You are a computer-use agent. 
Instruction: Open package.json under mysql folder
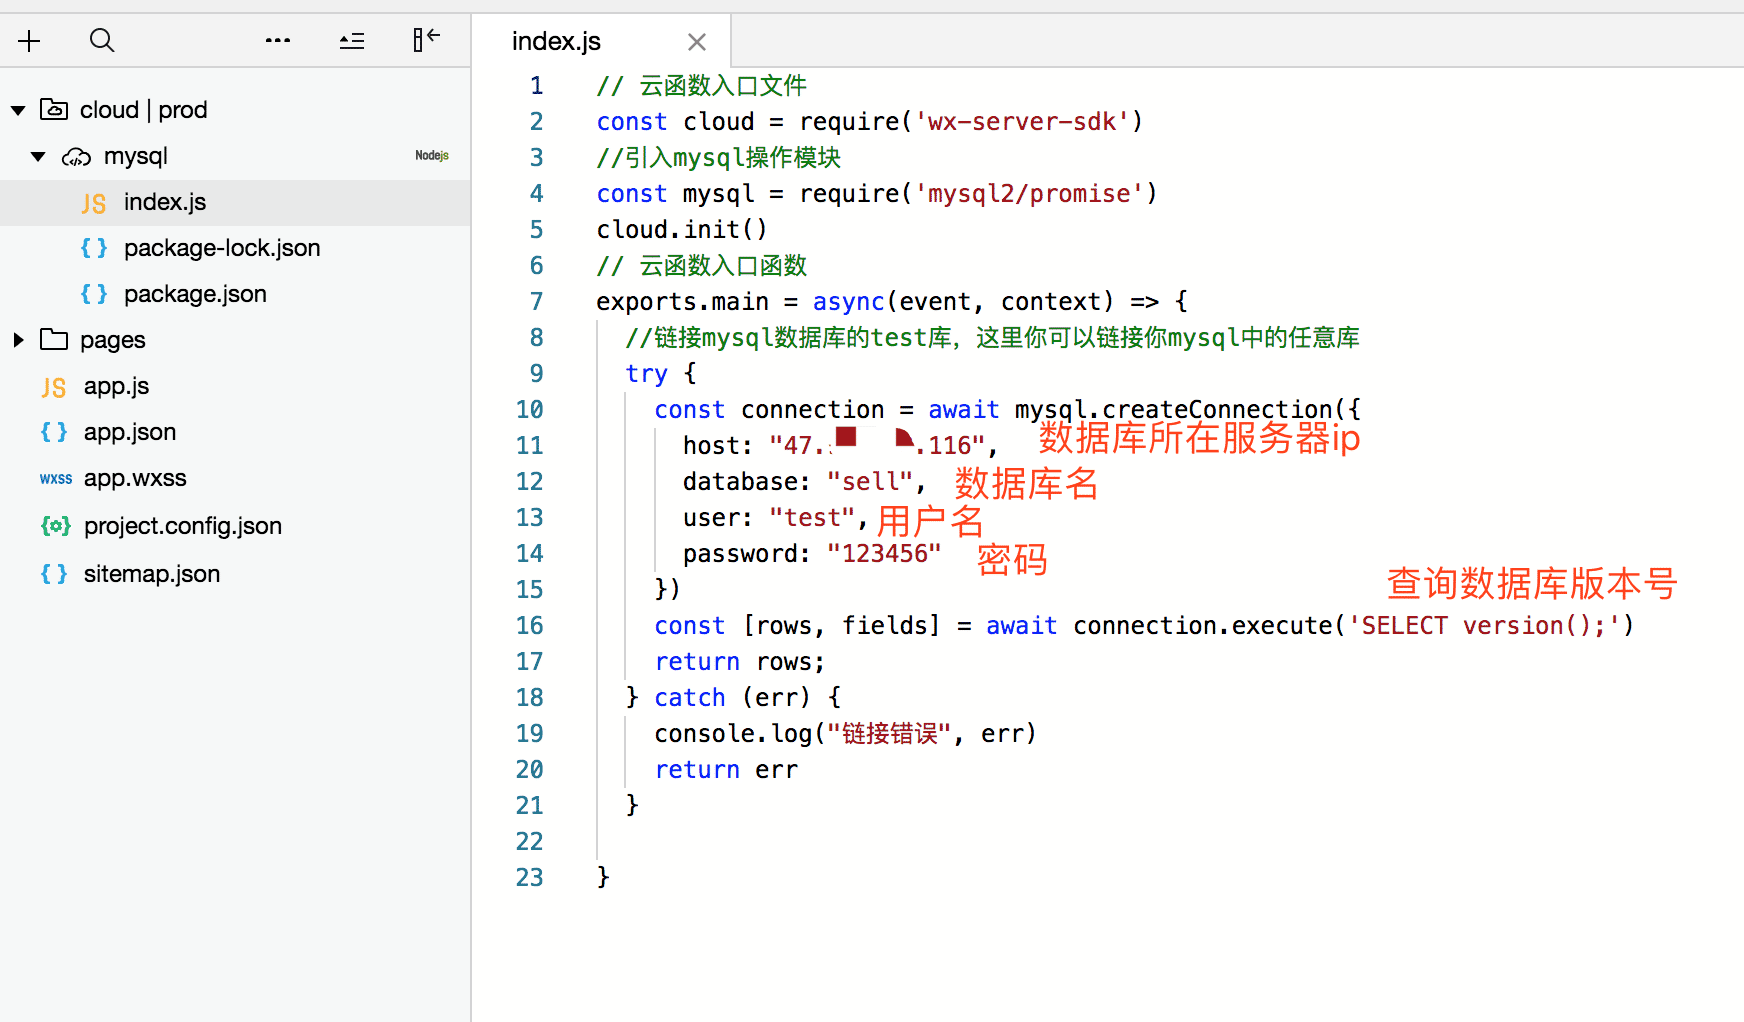pyautogui.click(x=195, y=294)
